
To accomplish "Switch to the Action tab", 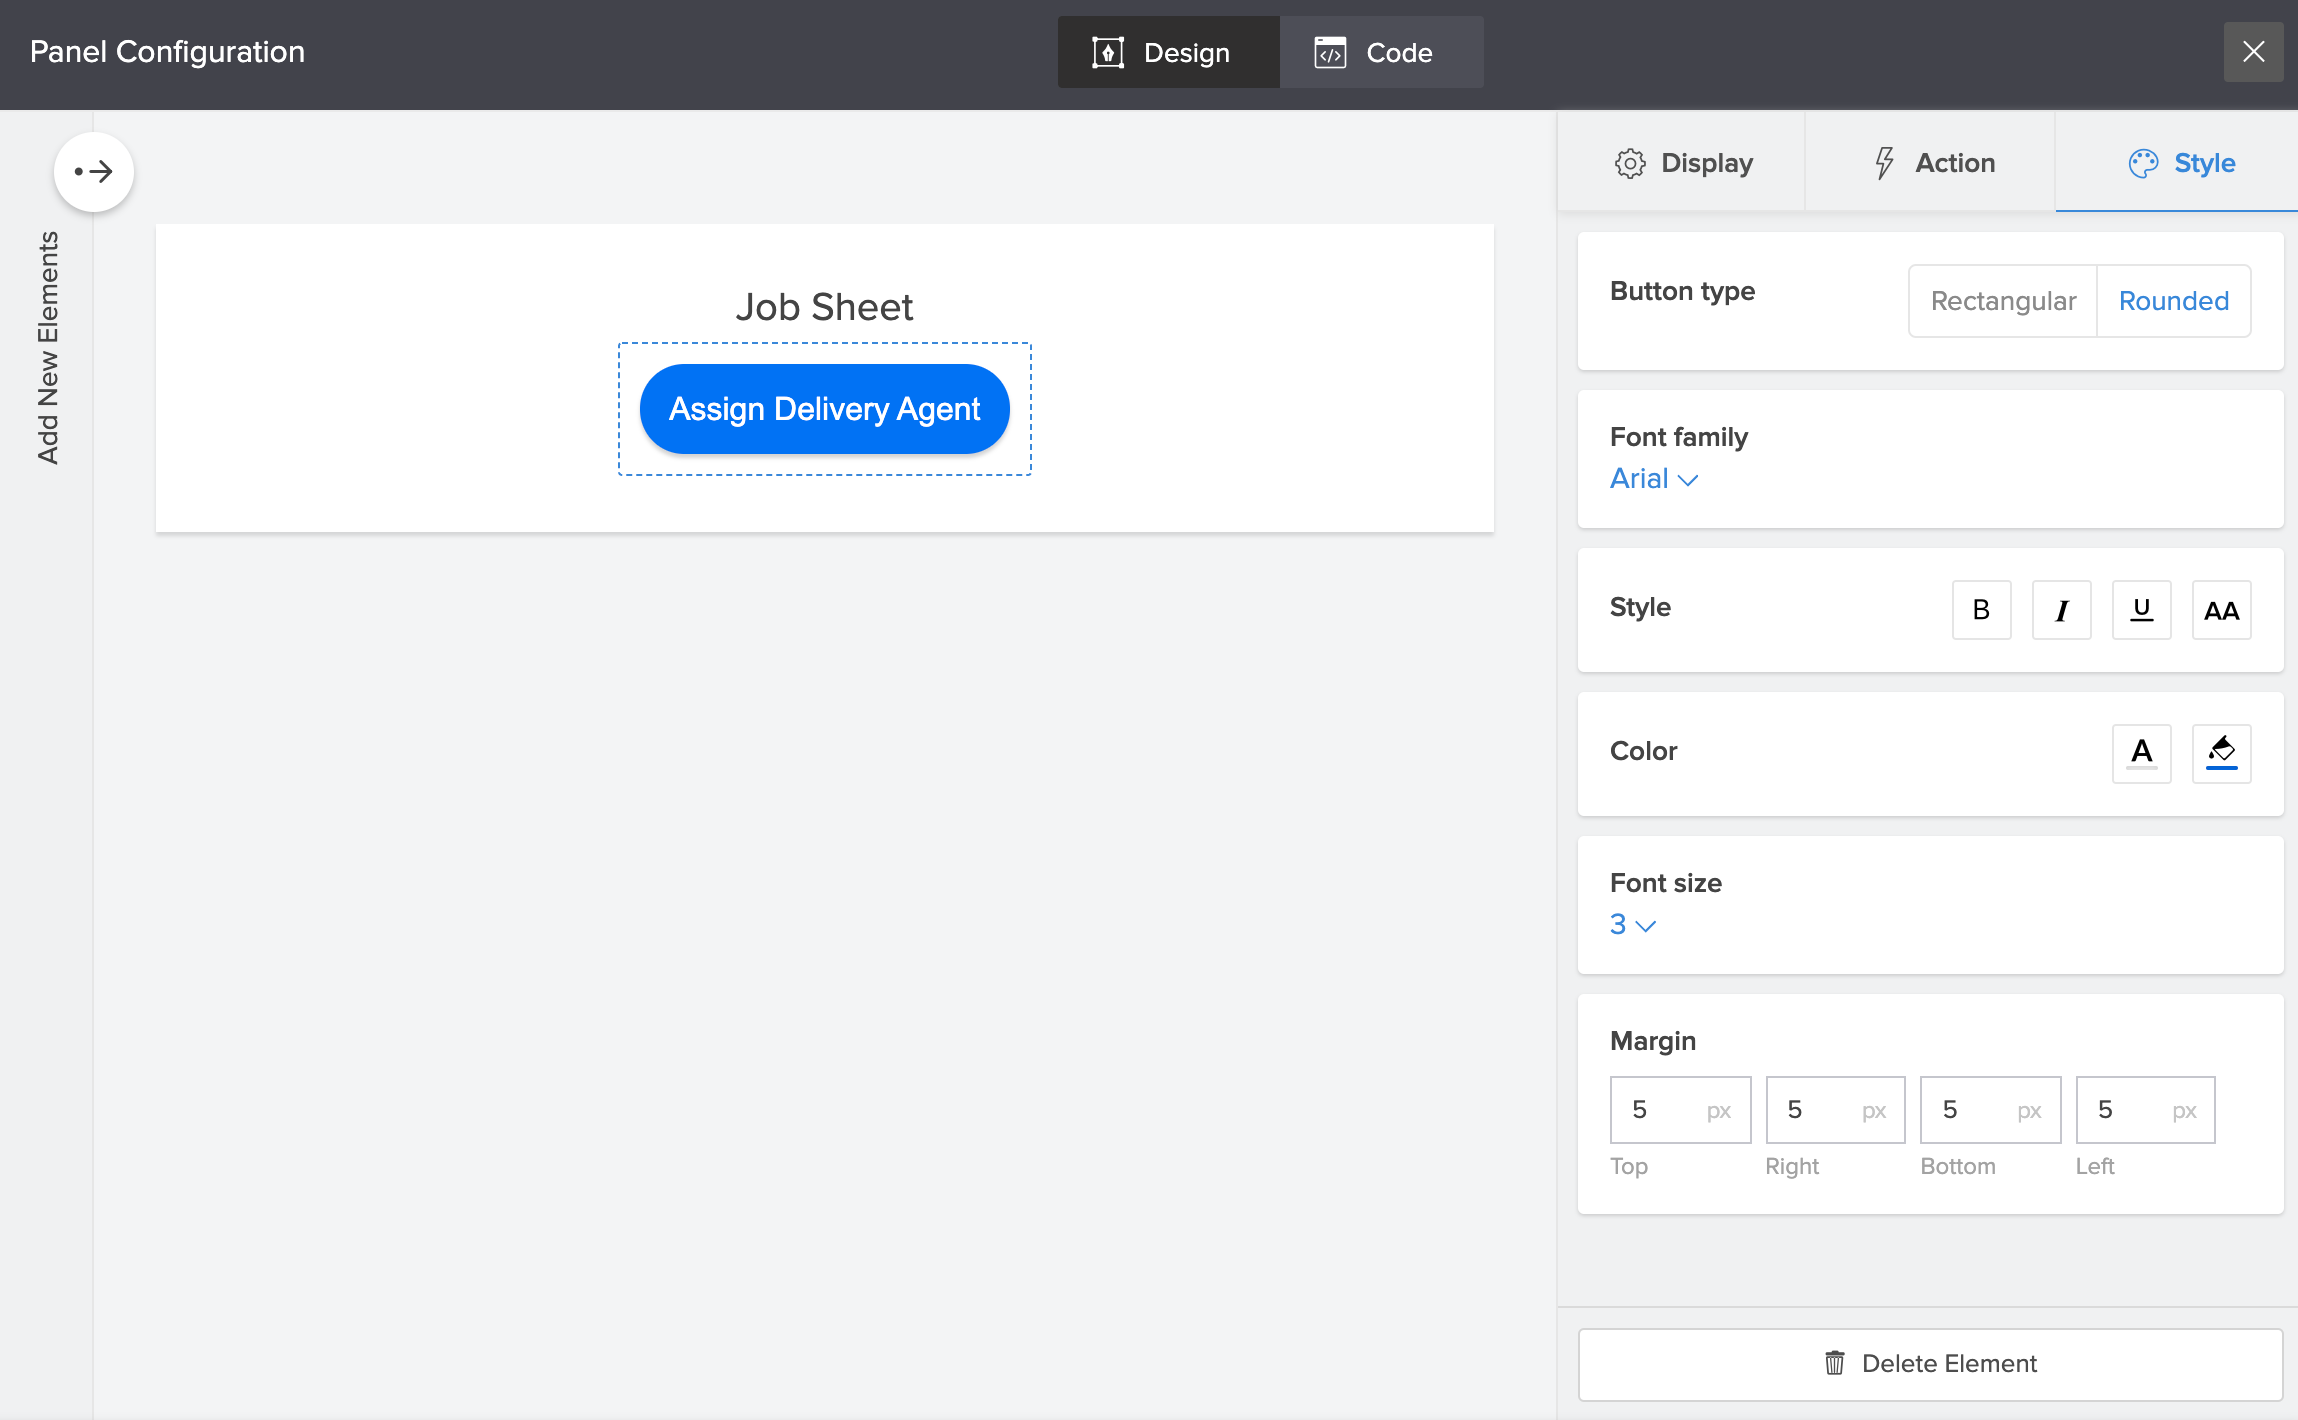I will (x=1932, y=163).
